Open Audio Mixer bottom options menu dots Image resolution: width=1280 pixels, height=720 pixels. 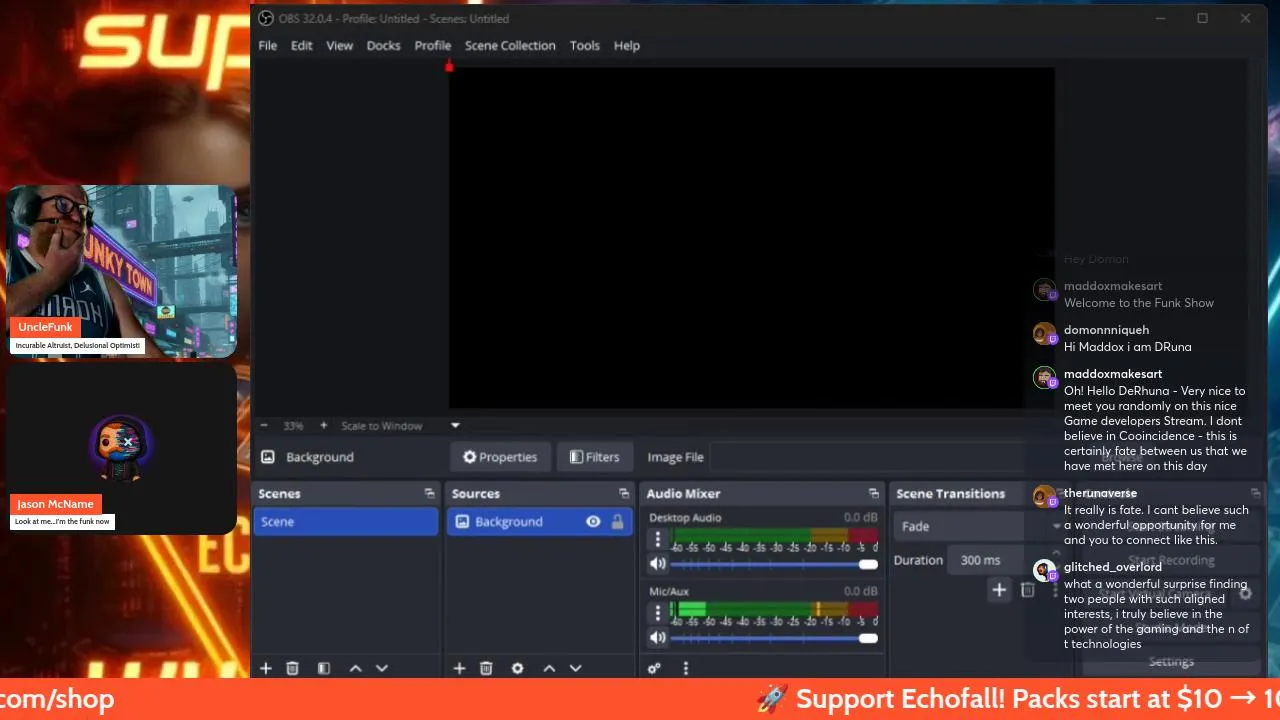tap(685, 668)
